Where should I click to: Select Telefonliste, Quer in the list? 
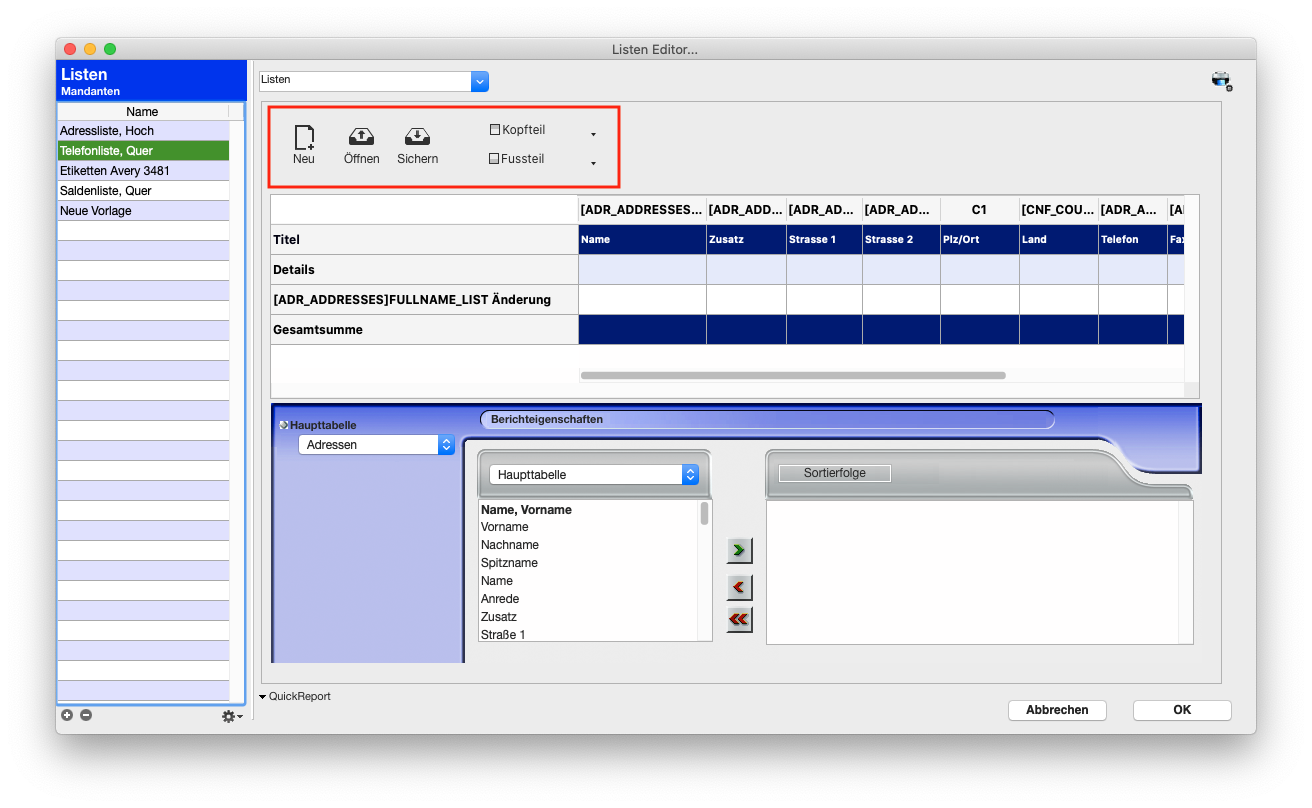point(143,151)
